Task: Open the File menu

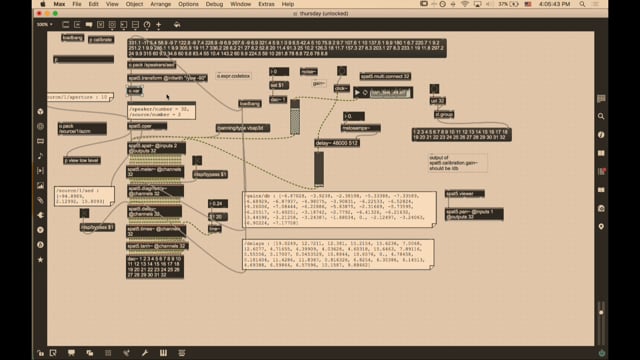Action: click(77, 4)
